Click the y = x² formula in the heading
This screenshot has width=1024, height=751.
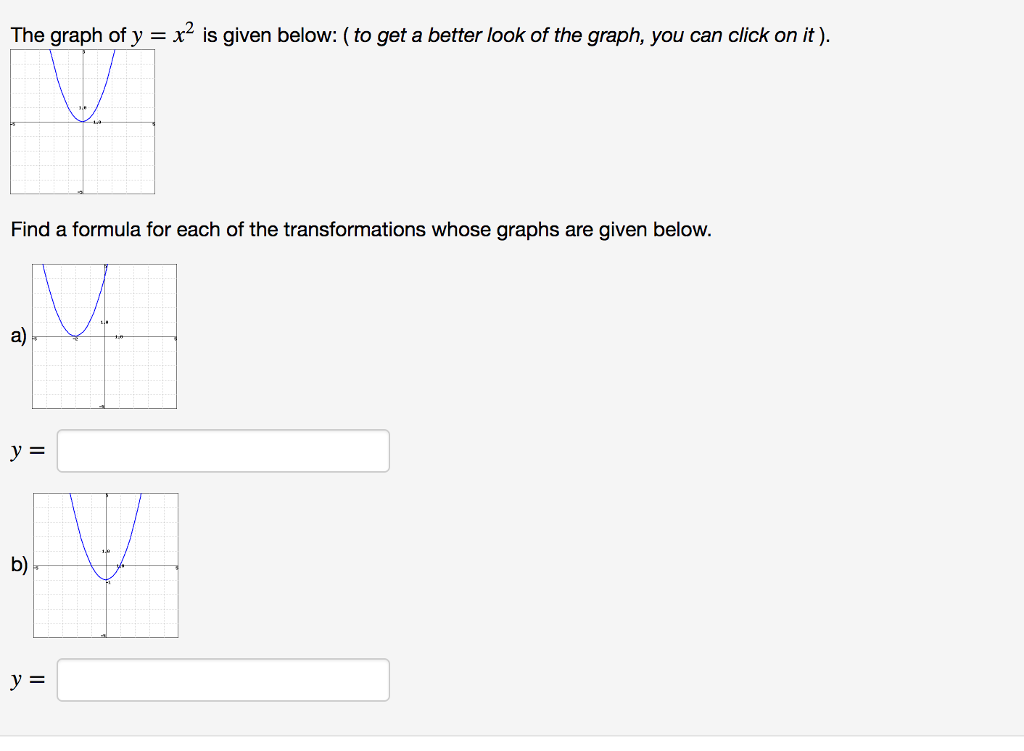pos(163,34)
